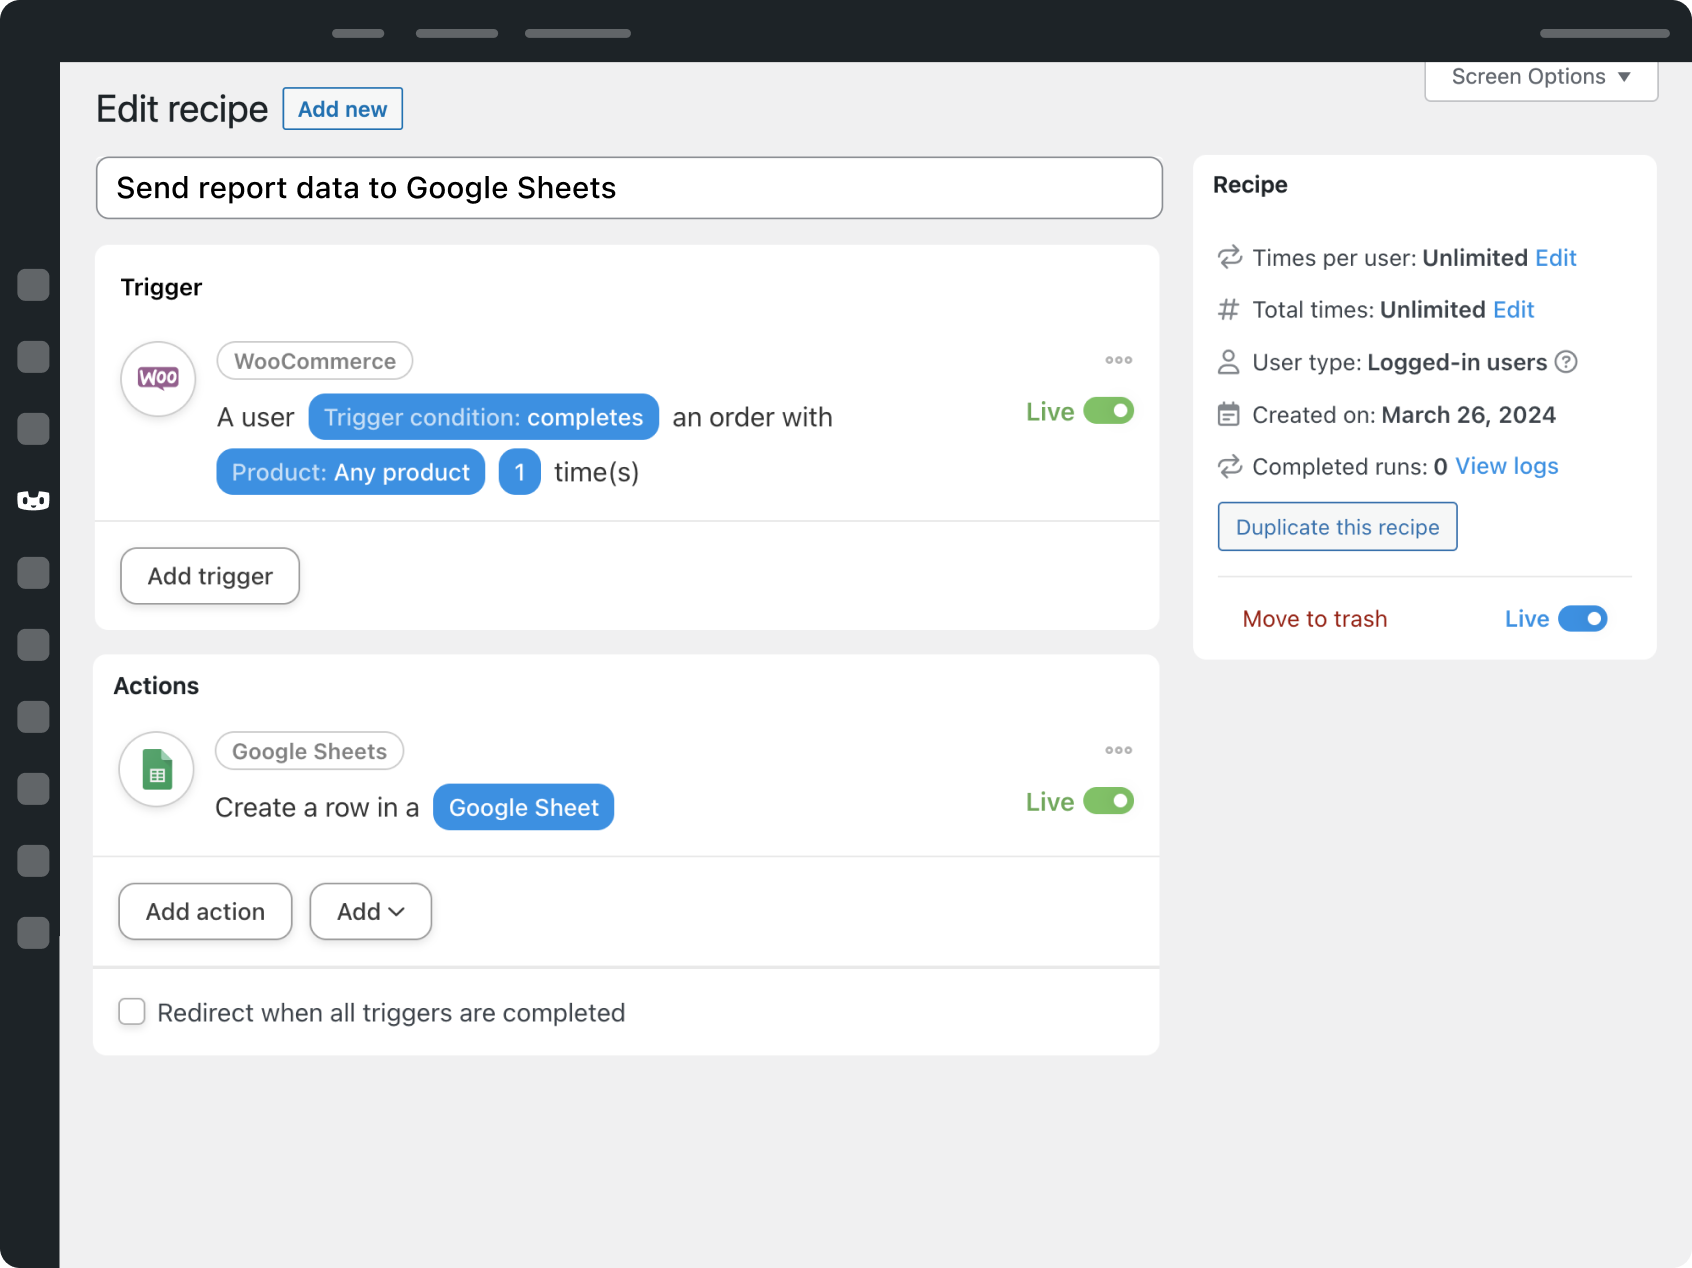Click the Google Sheets action icon

click(156, 769)
